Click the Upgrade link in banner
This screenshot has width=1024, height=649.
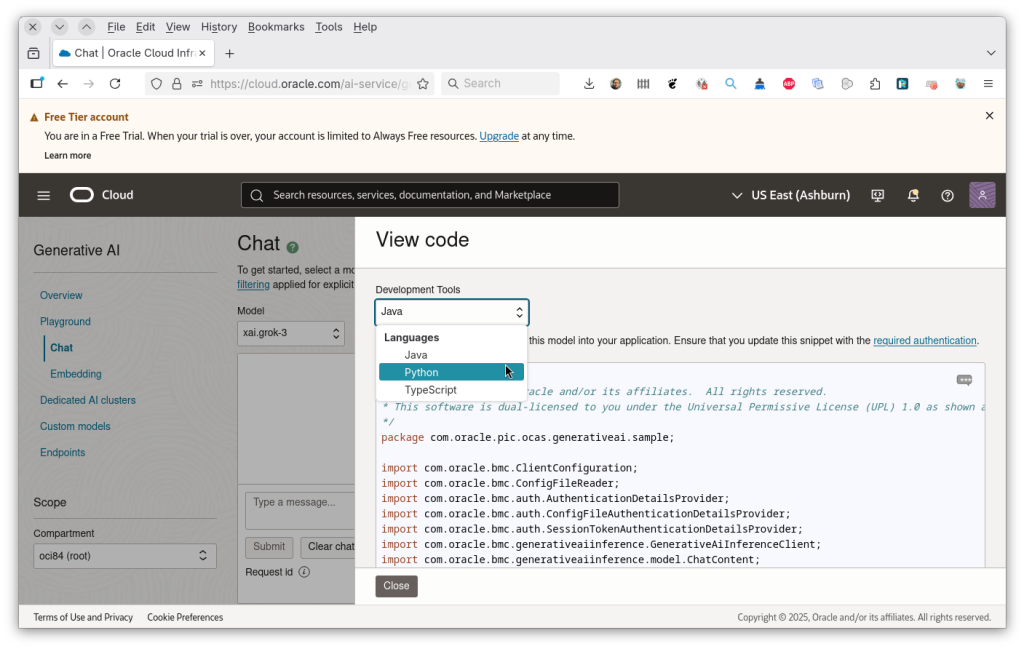click(x=499, y=136)
